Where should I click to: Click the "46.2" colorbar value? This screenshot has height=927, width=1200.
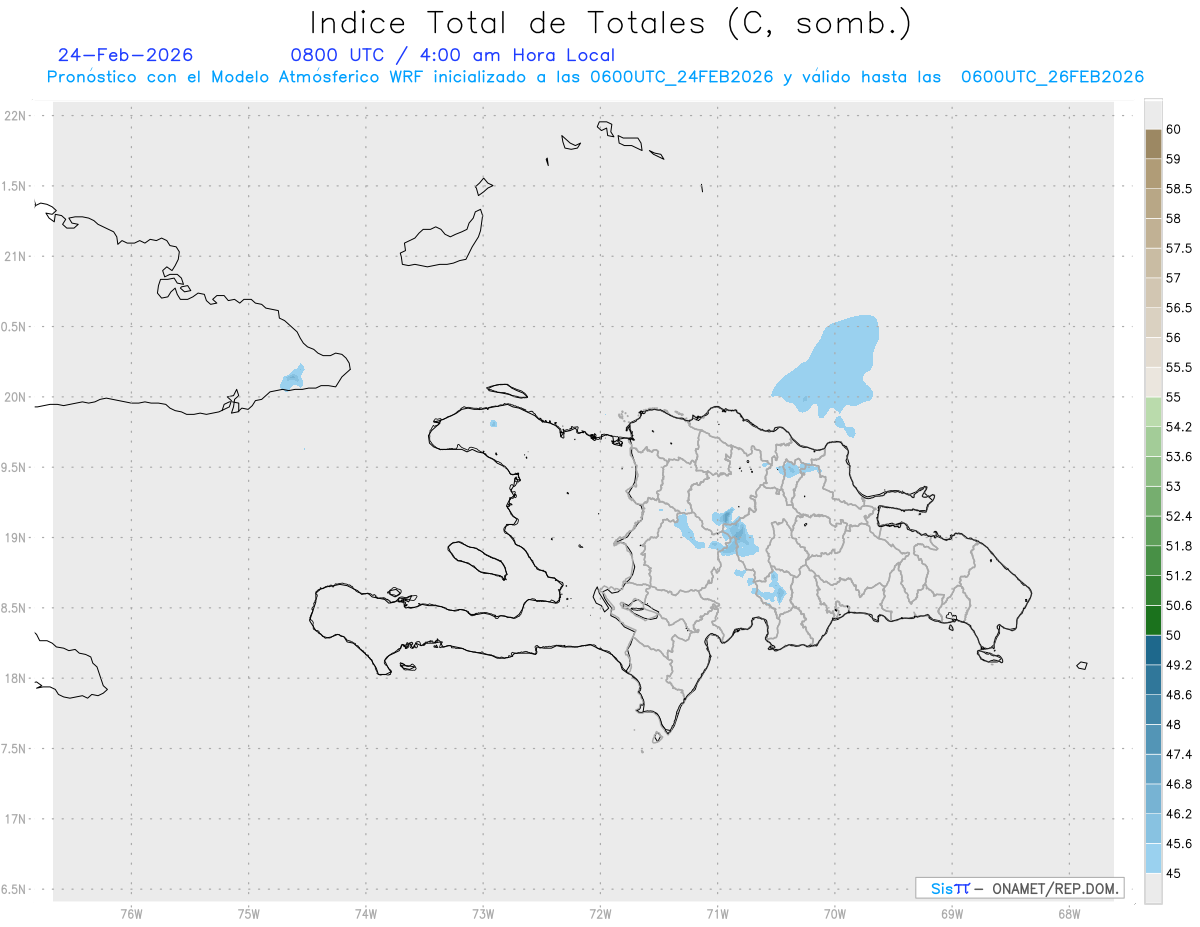tap(1179, 814)
